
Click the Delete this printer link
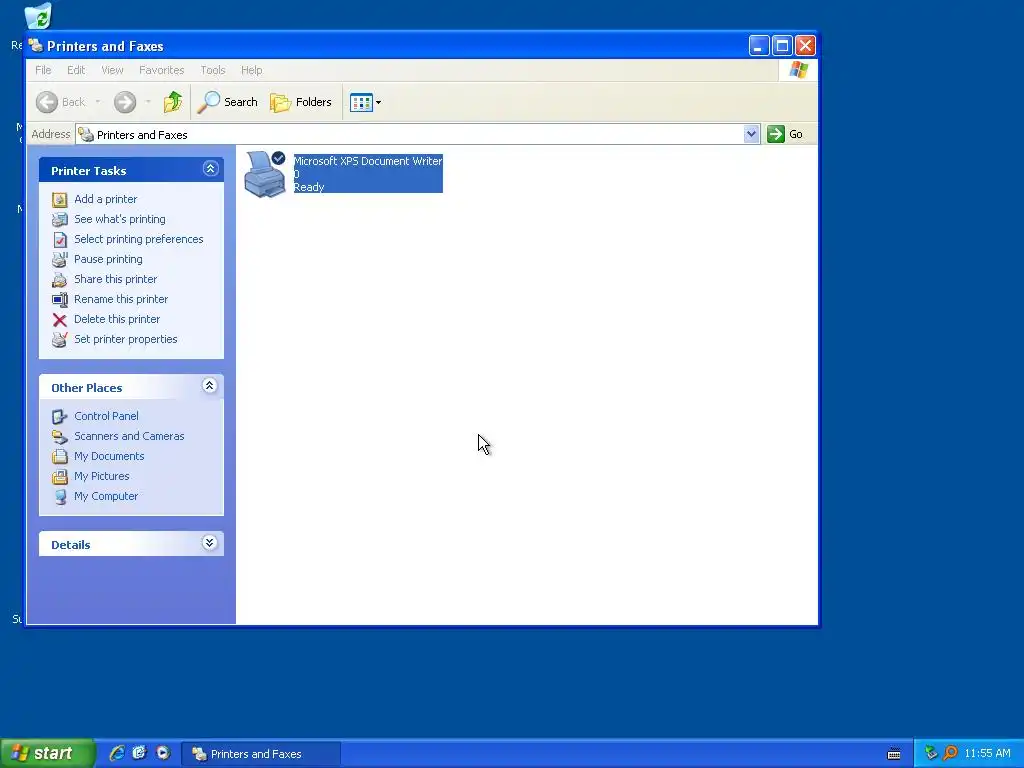tap(117, 319)
